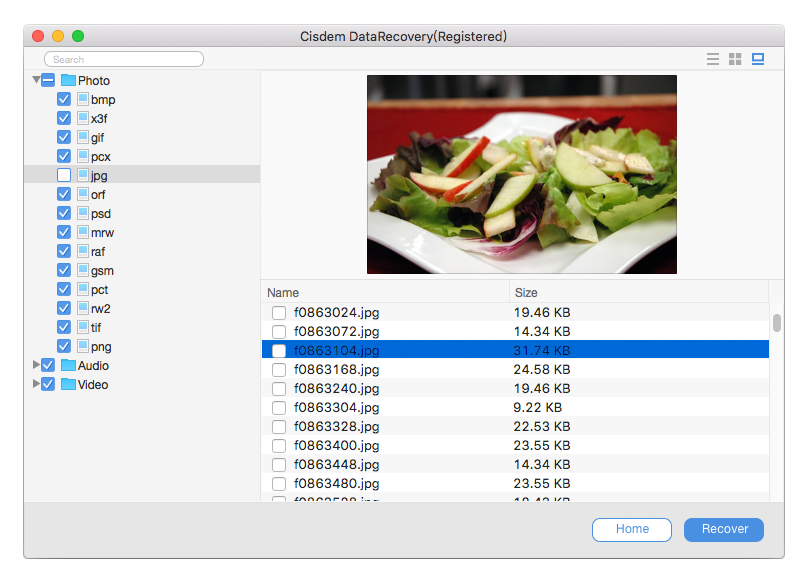Click the gsm file type icon
Screen dimensions: 811x584
[83, 270]
